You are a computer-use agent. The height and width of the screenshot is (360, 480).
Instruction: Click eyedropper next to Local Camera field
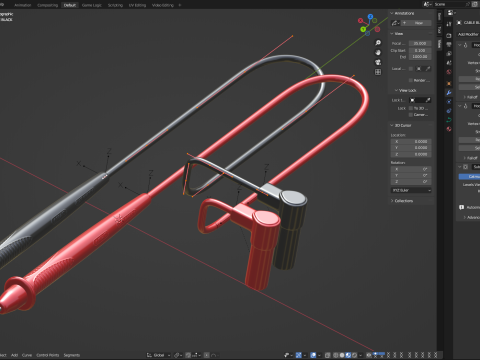pyautogui.click(x=428, y=69)
